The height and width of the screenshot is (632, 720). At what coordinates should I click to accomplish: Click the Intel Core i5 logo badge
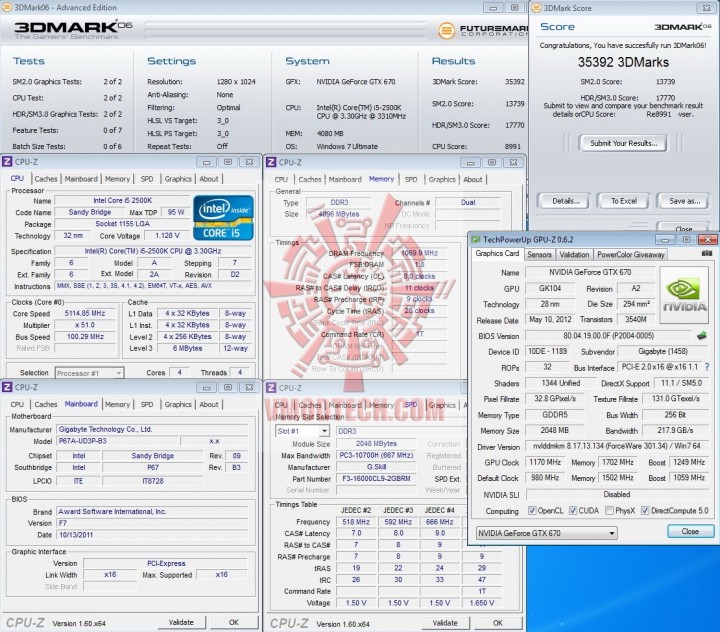(x=223, y=218)
